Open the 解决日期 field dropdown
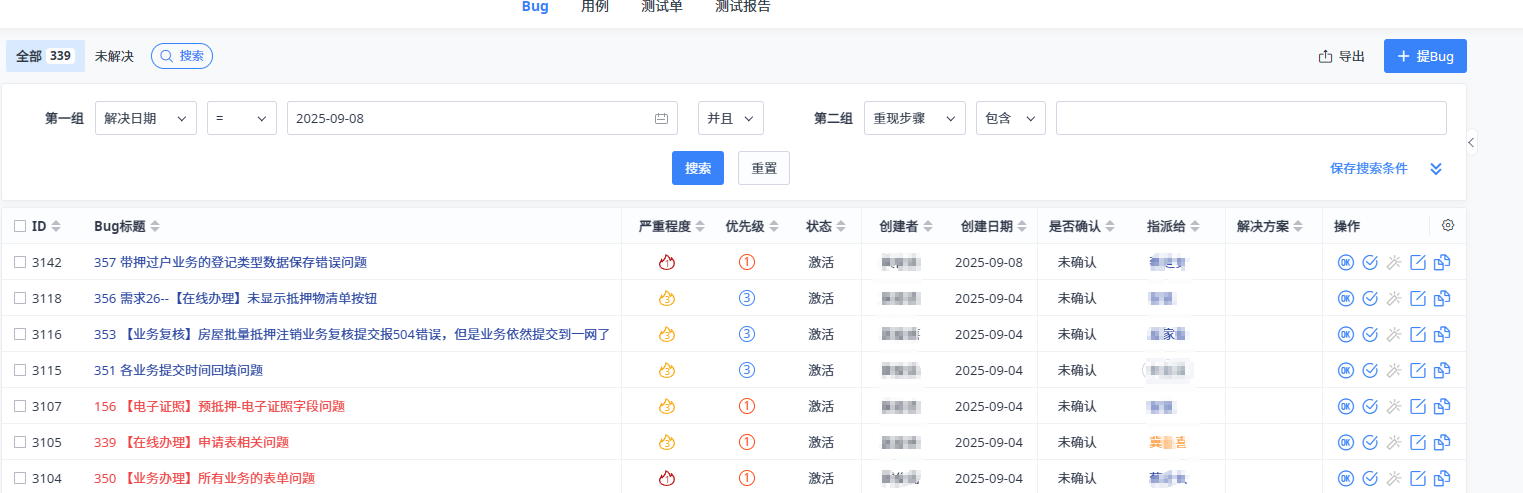Screen dimensions: 1523x493 click(x=146, y=118)
